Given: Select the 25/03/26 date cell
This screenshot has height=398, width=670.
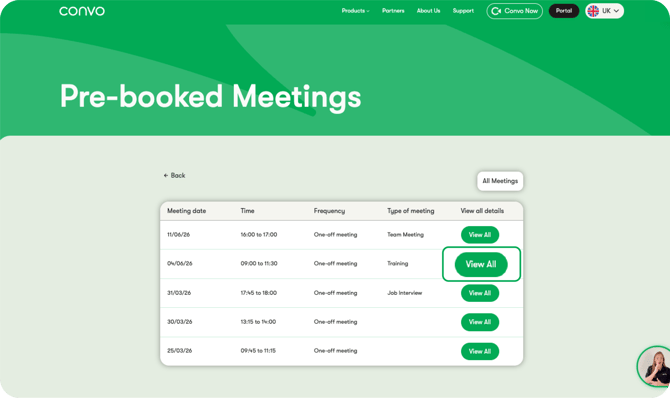Looking at the screenshot, I should pyautogui.click(x=179, y=351).
